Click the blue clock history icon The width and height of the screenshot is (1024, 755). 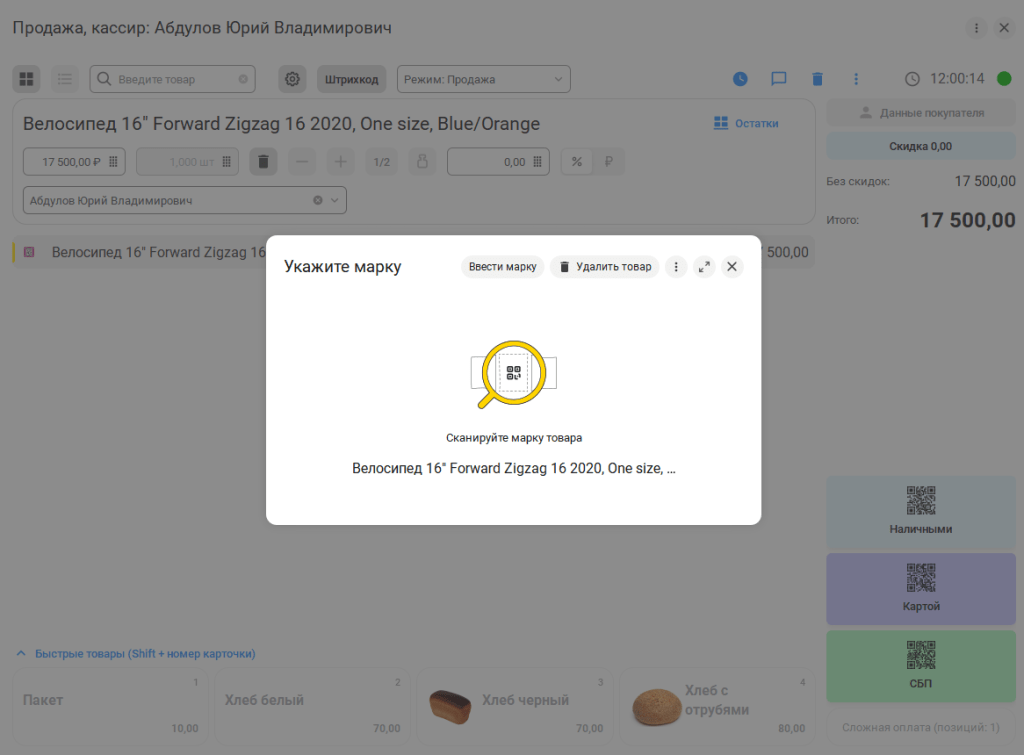pos(740,79)
